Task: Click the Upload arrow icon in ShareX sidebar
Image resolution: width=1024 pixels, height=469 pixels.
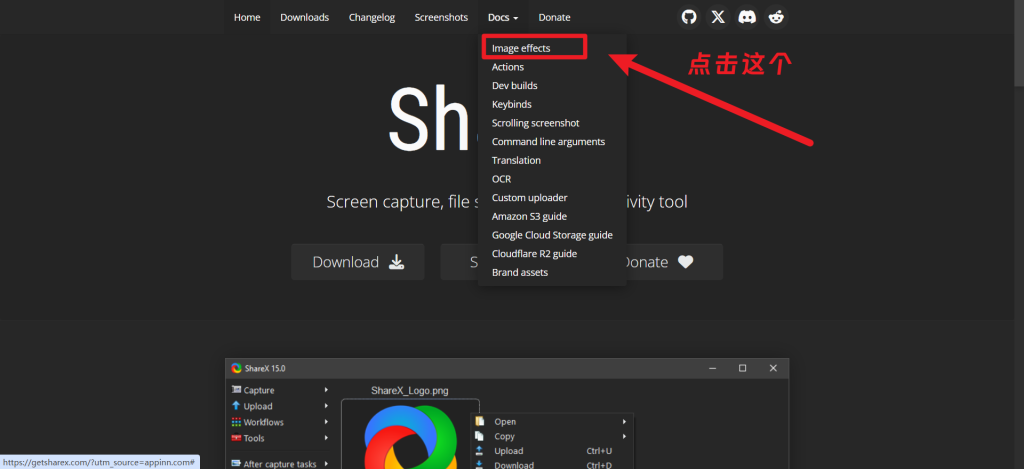Action: (236, 406)
